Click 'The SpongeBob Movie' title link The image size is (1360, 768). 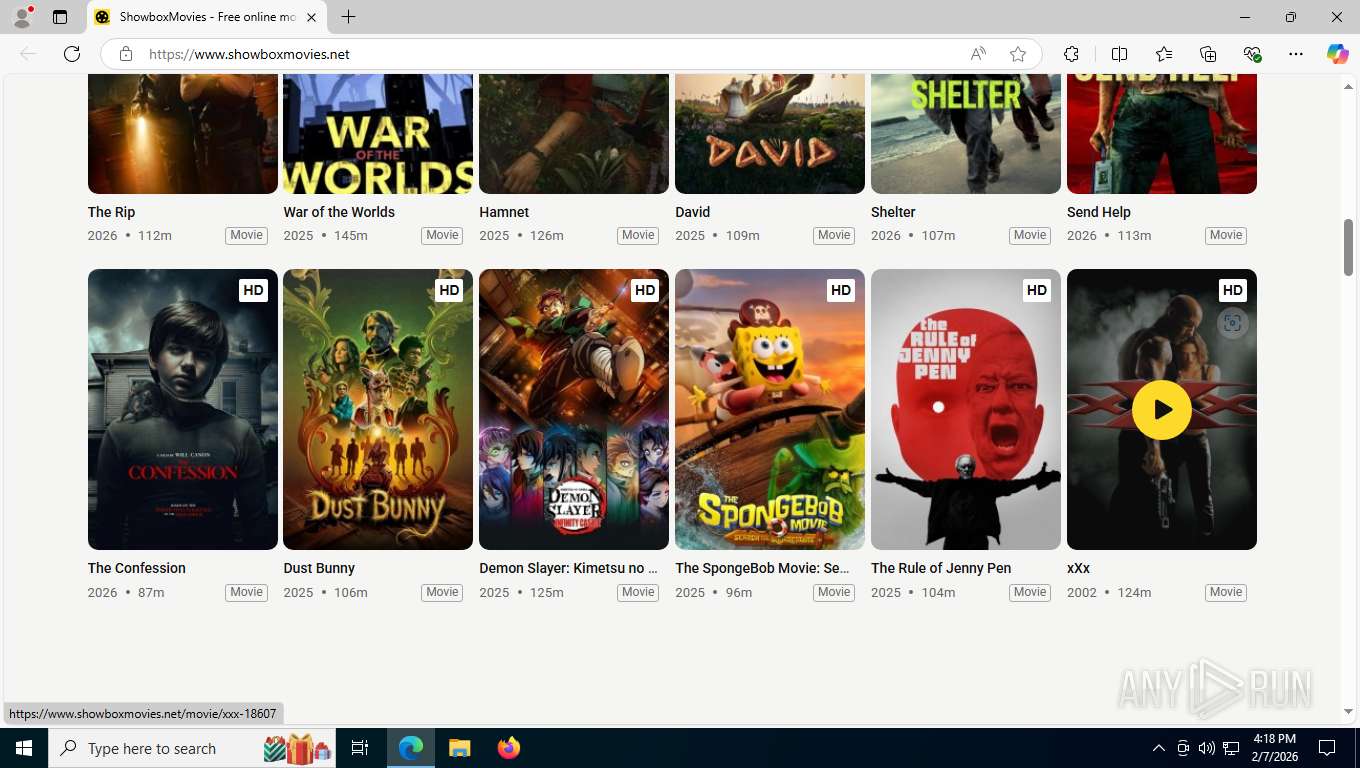(762, 568)
